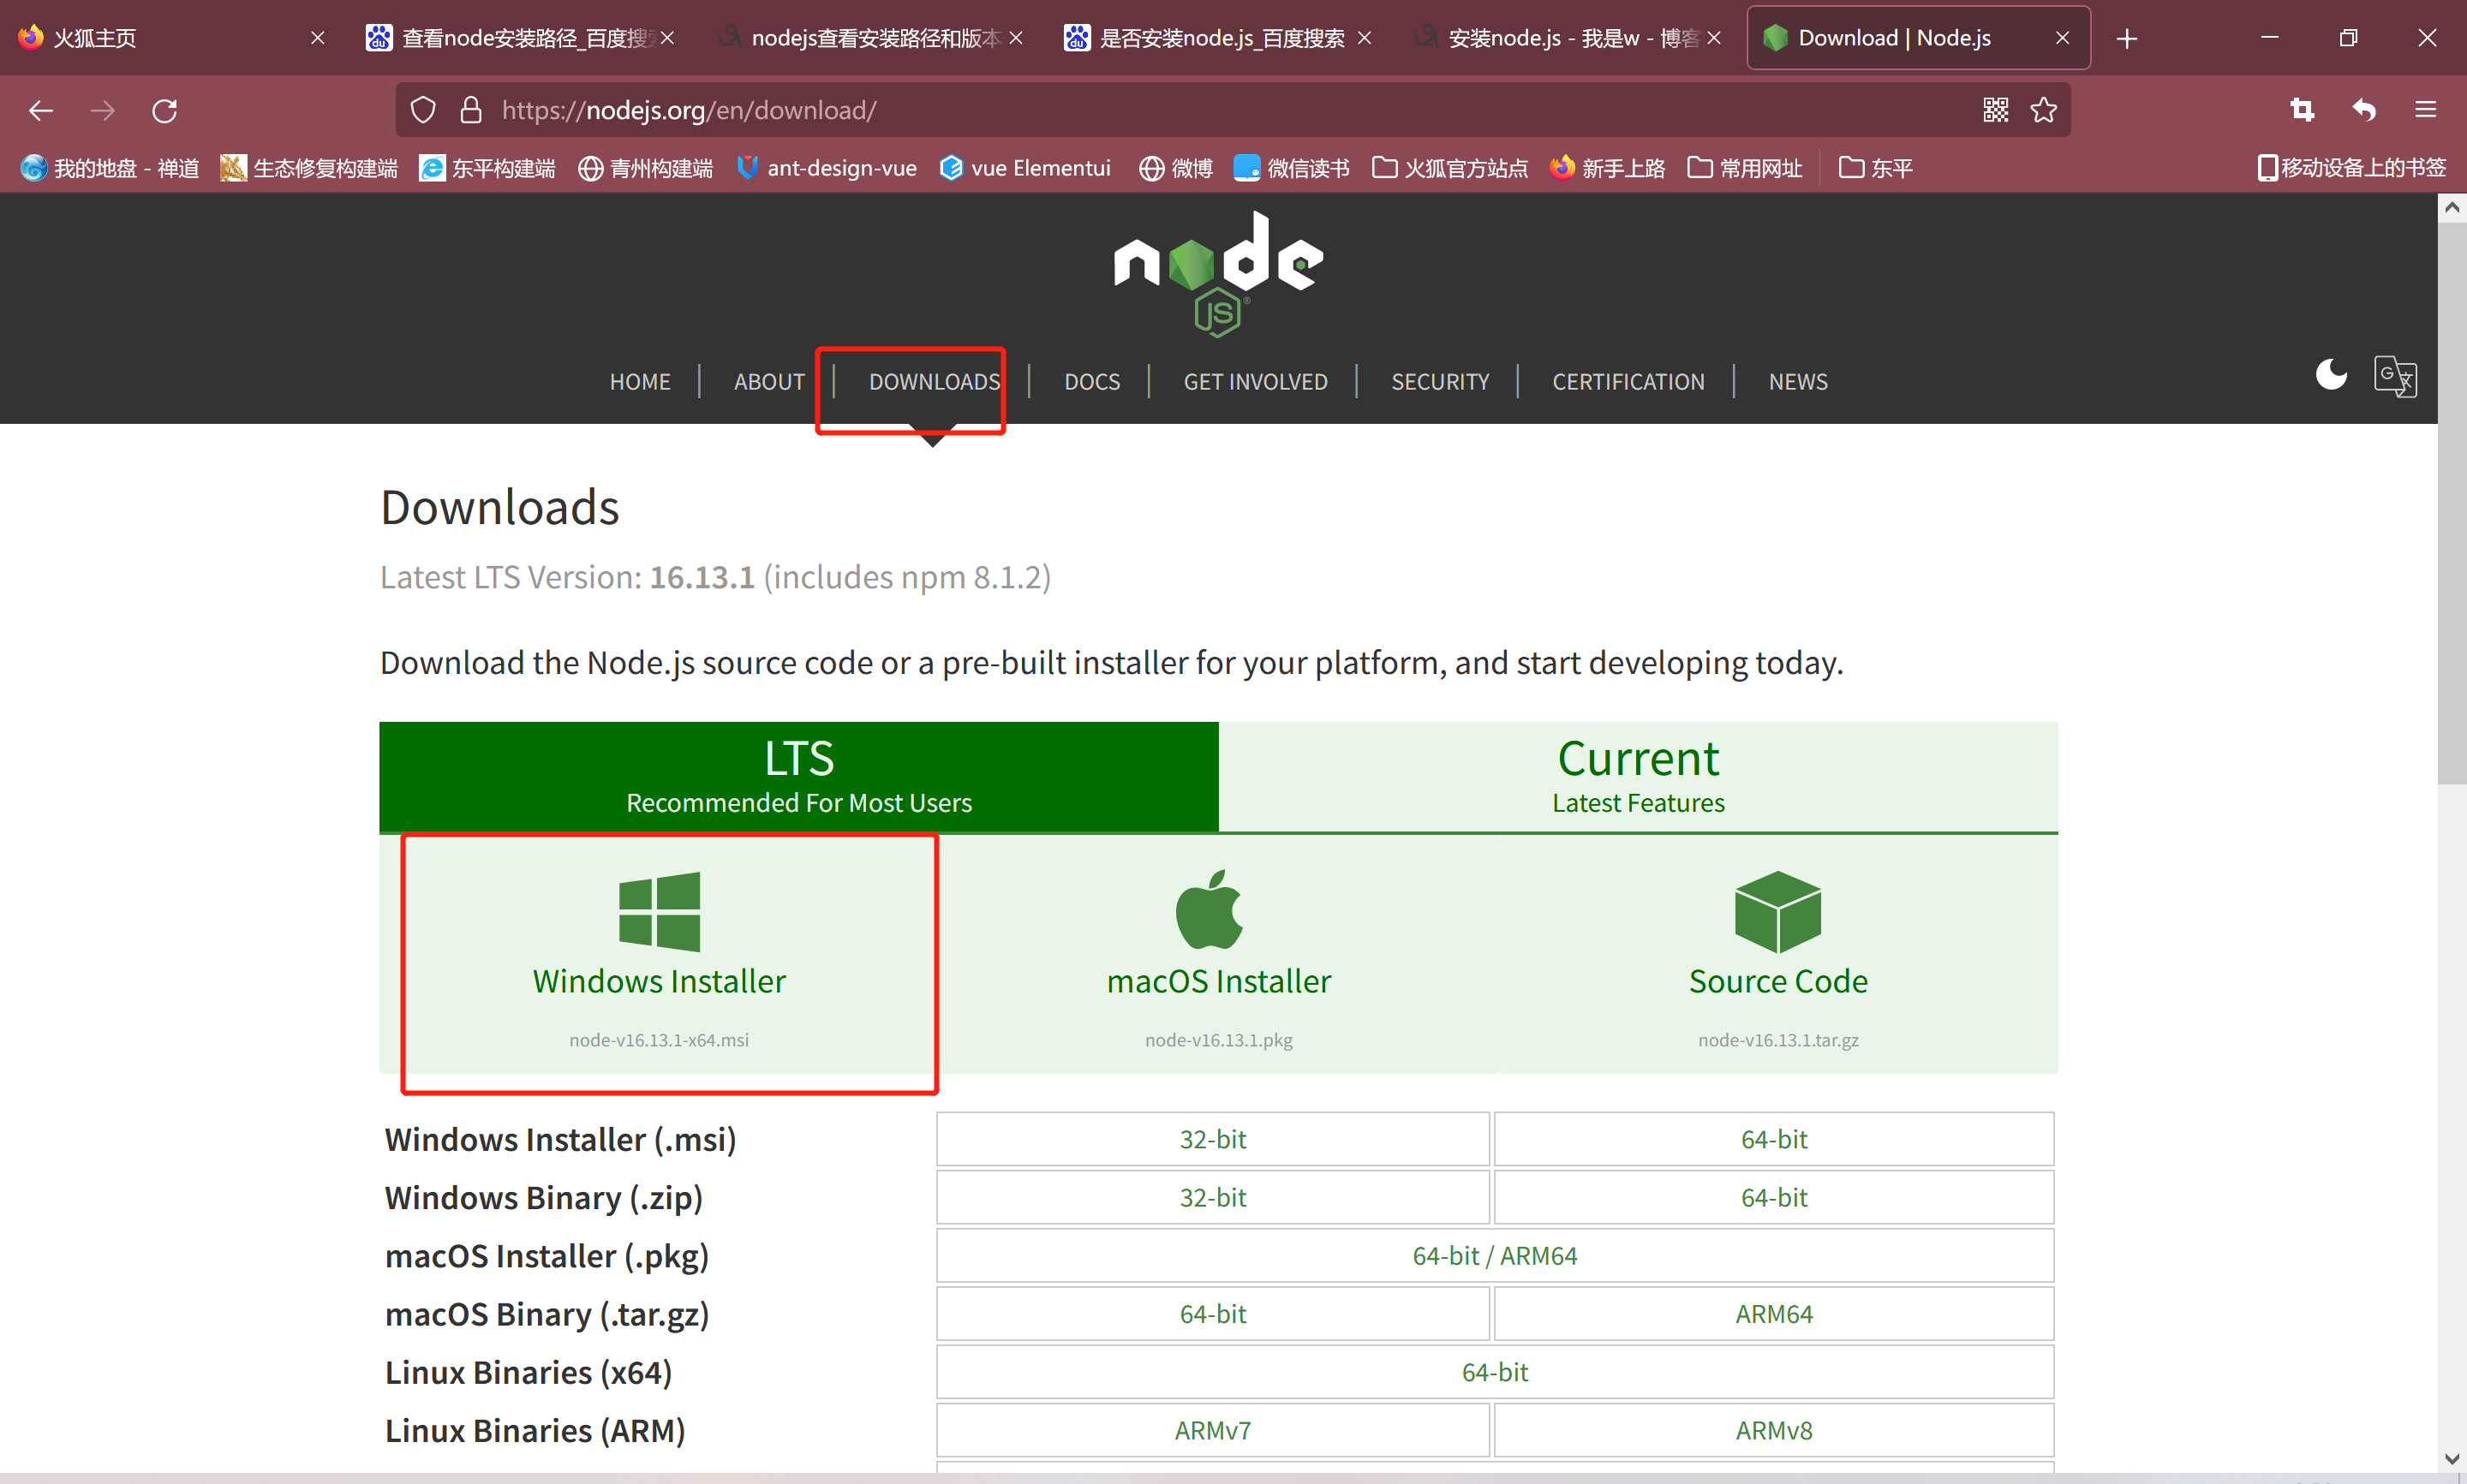The height and width of the screenshot is (1484, 2467).
Task: Open a new browser tab
Action: tap(2127, 38)
